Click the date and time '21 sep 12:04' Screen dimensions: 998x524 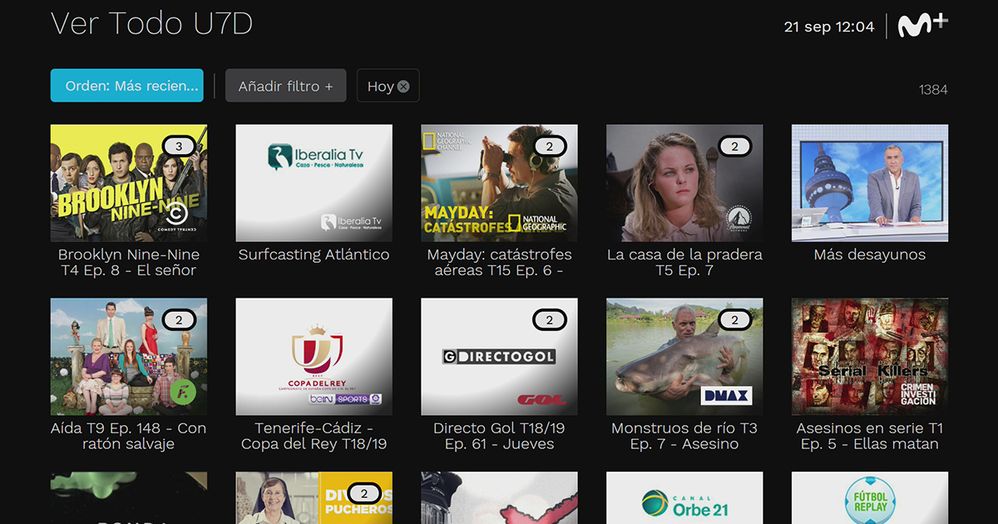(829, 27)
